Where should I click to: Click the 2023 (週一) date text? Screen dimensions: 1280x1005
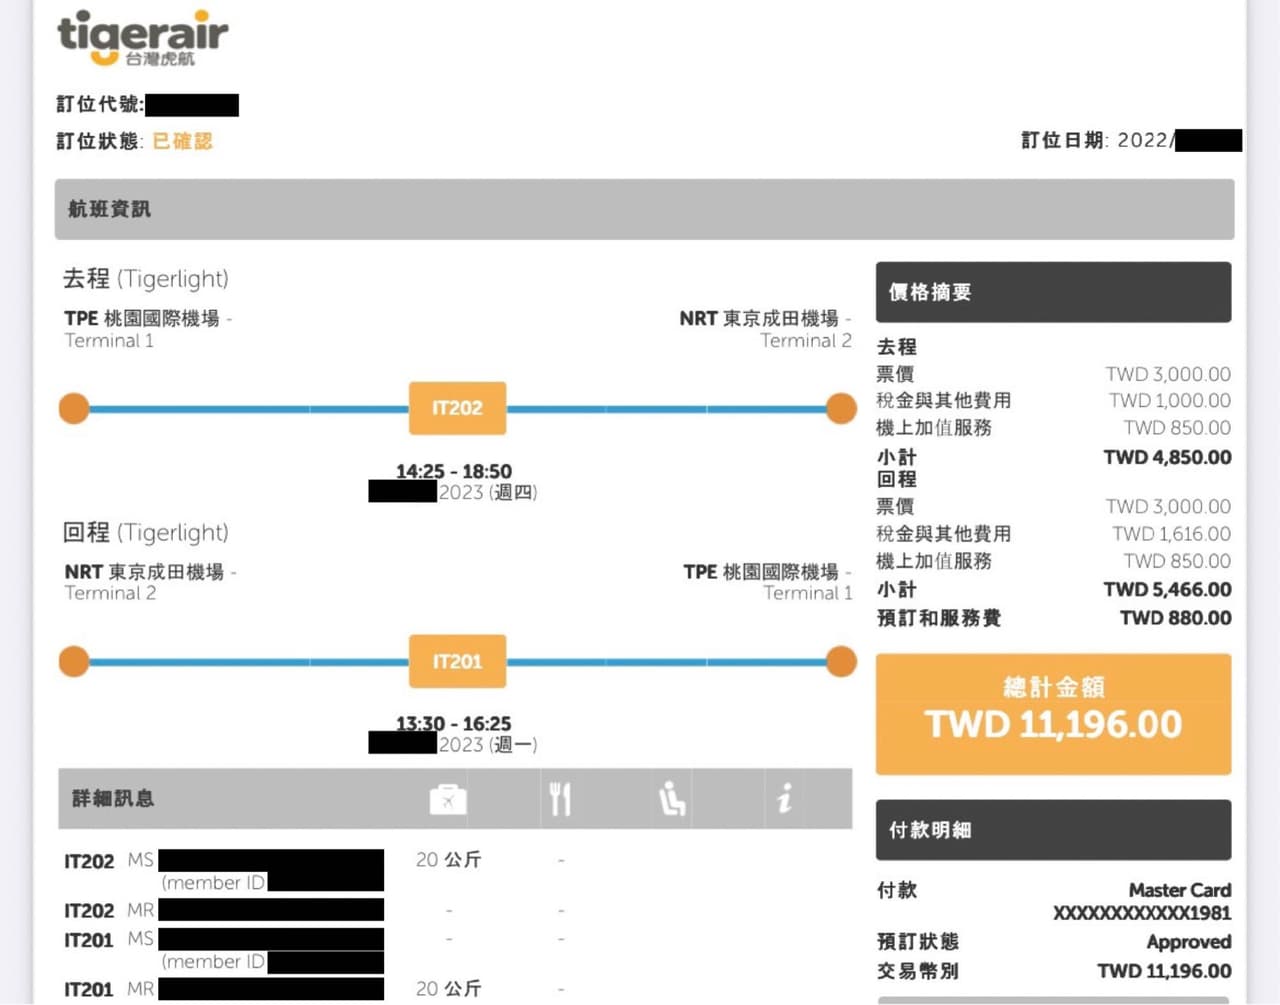click(488, 744)
